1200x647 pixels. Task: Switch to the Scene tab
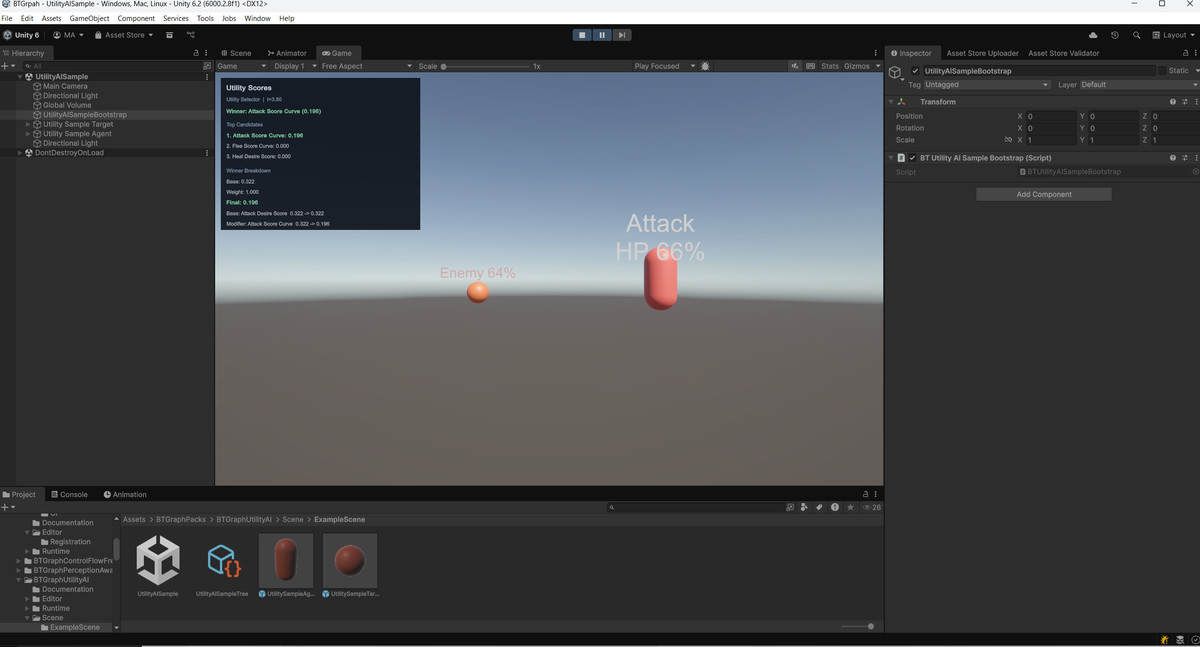(236, 53)
